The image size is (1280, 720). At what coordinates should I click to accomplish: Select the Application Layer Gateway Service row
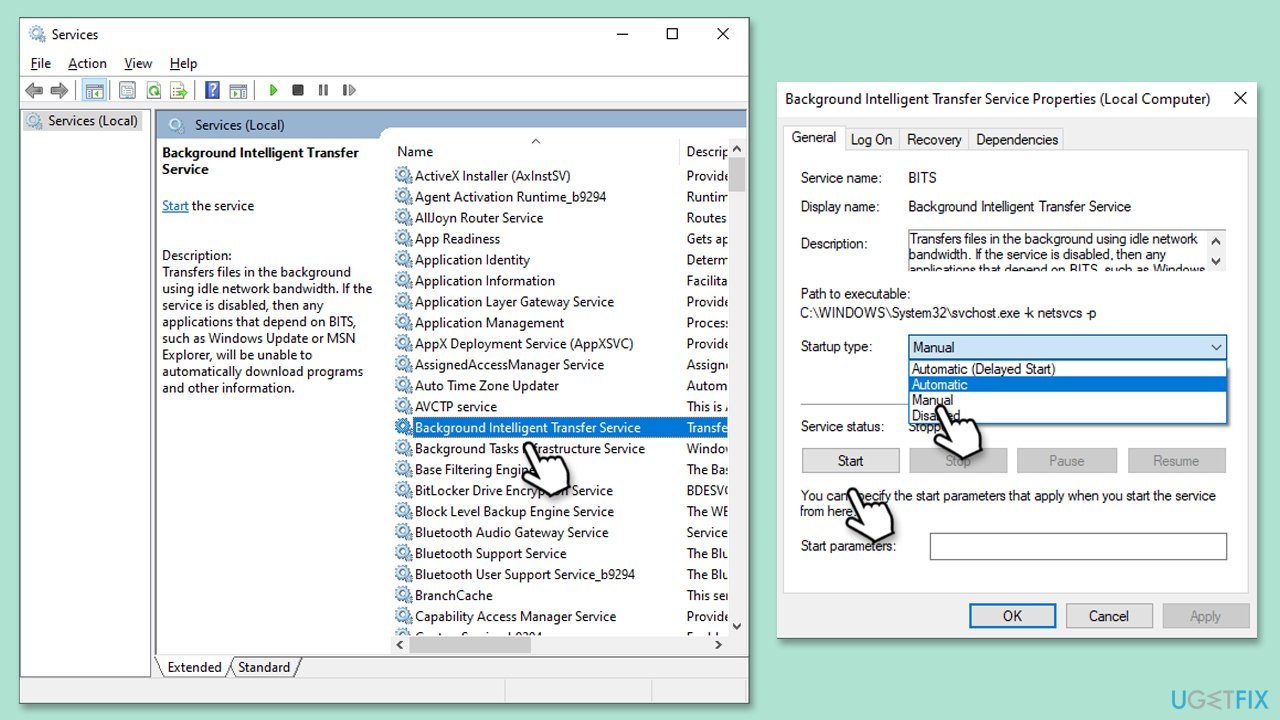(560, 302)
